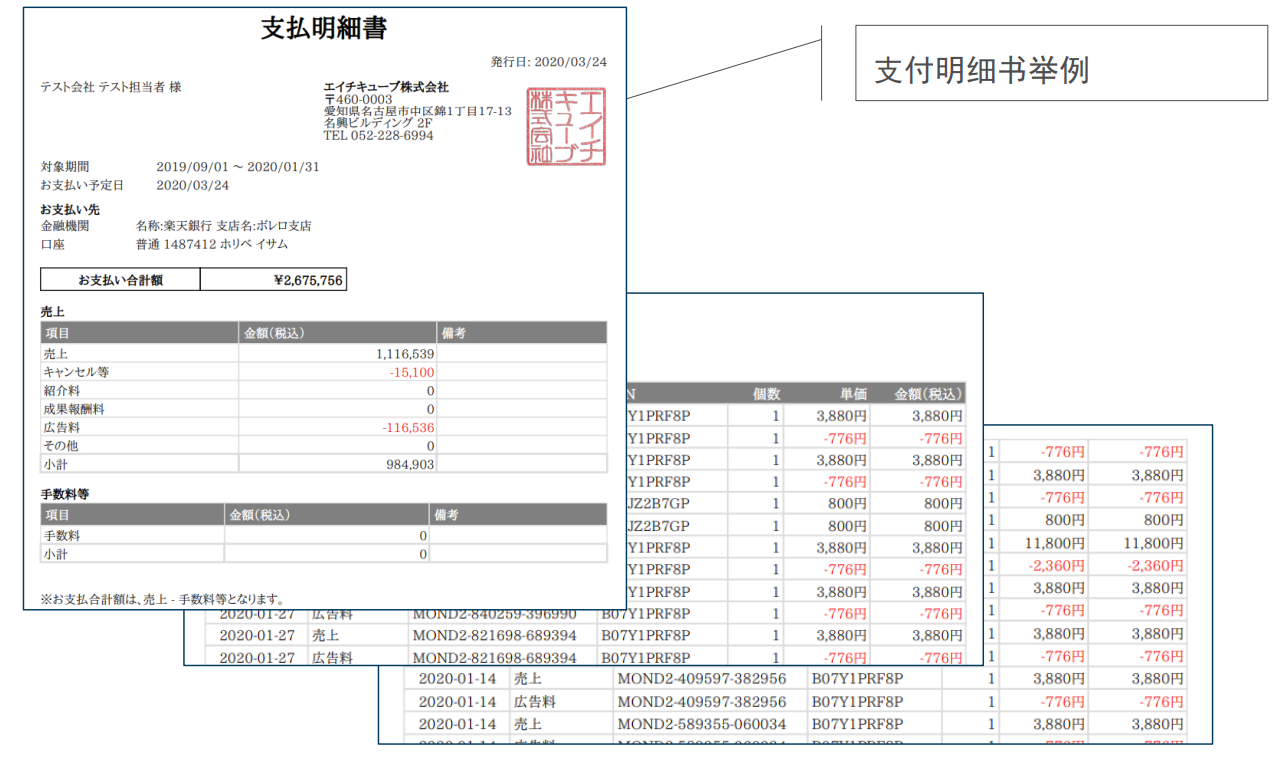Click the building line 名興ビルディング 2F
Viewport: 1274px width, 759px height.
377,124
